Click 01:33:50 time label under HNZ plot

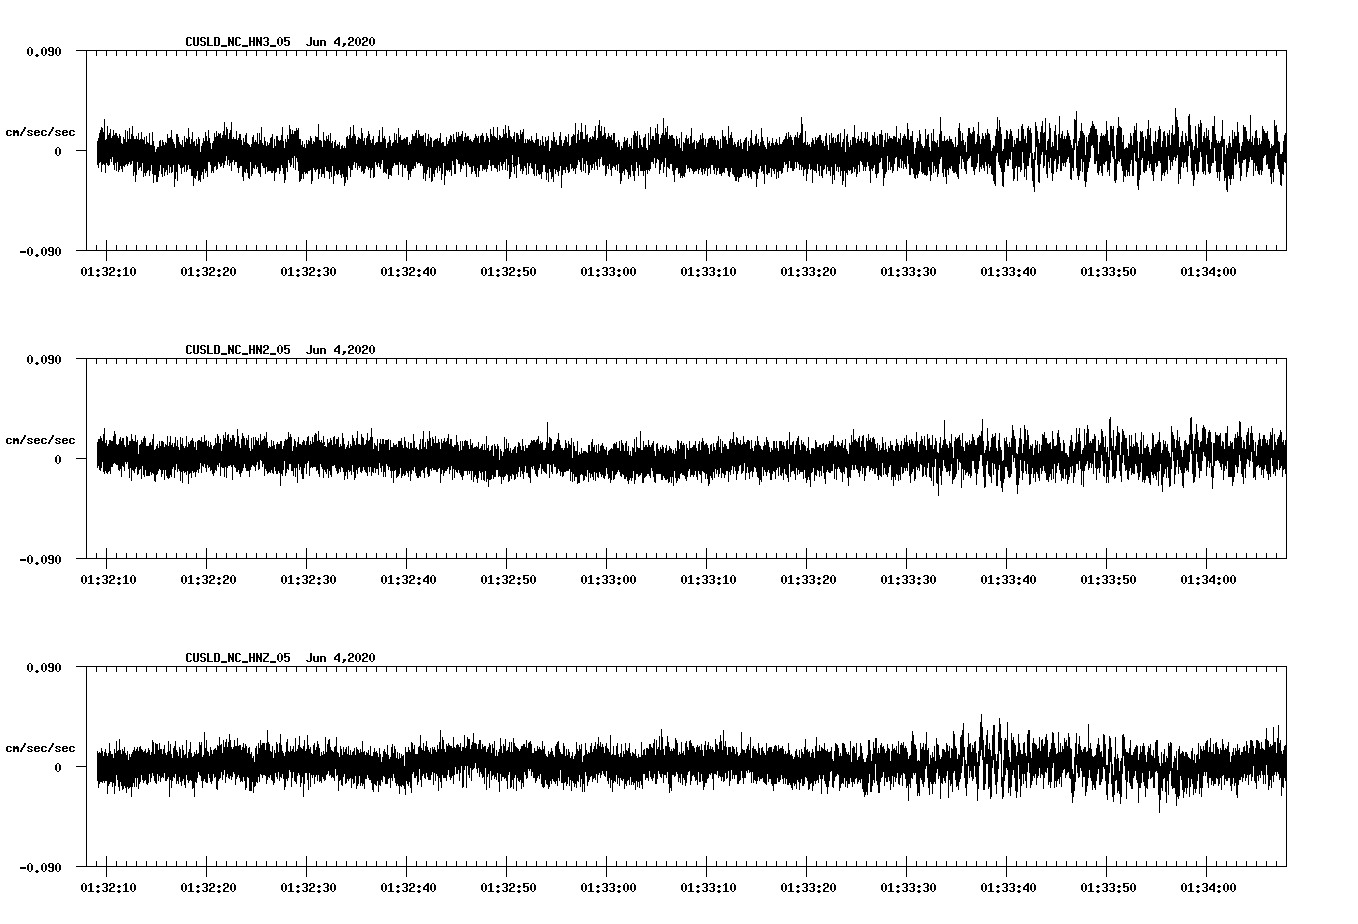pos(1108,887)
